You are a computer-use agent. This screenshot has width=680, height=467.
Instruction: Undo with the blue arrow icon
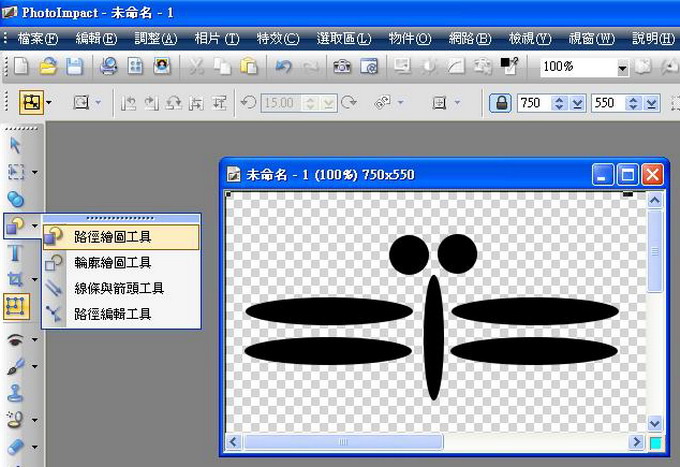(283, 66)
